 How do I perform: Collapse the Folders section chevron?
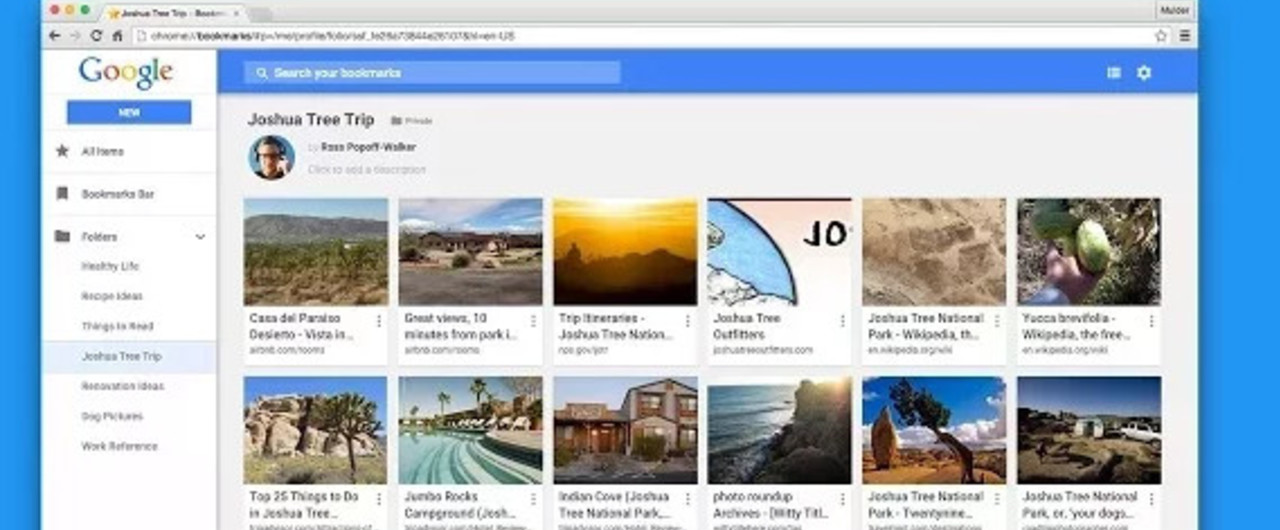[200, 237]
